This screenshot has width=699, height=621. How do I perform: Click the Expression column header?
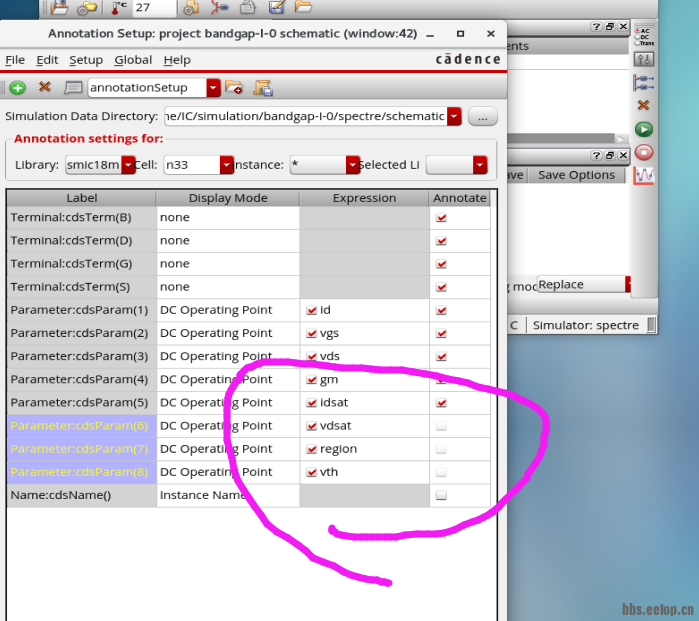[x=364, y=198]
